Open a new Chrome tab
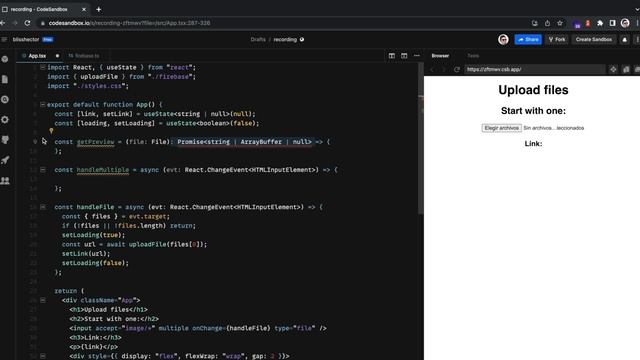The image size is (640, 360). (98, 9)
